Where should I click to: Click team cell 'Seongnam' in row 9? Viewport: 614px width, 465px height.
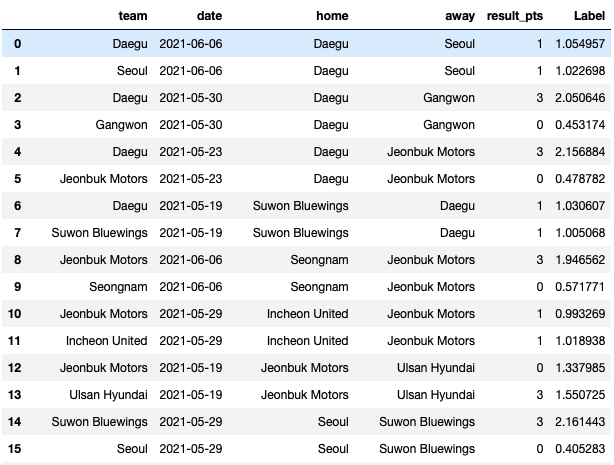118,288
